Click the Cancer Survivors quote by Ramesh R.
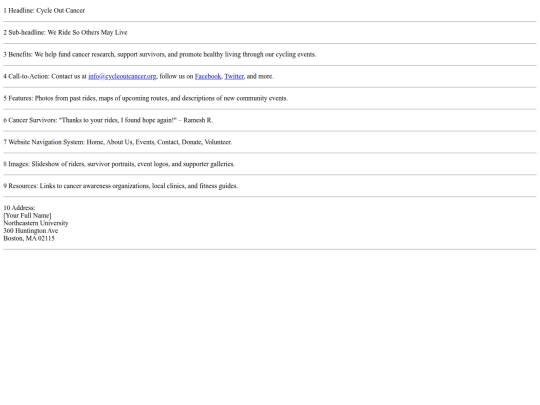Viewport: 540px width, 405px height. [108, 120]
